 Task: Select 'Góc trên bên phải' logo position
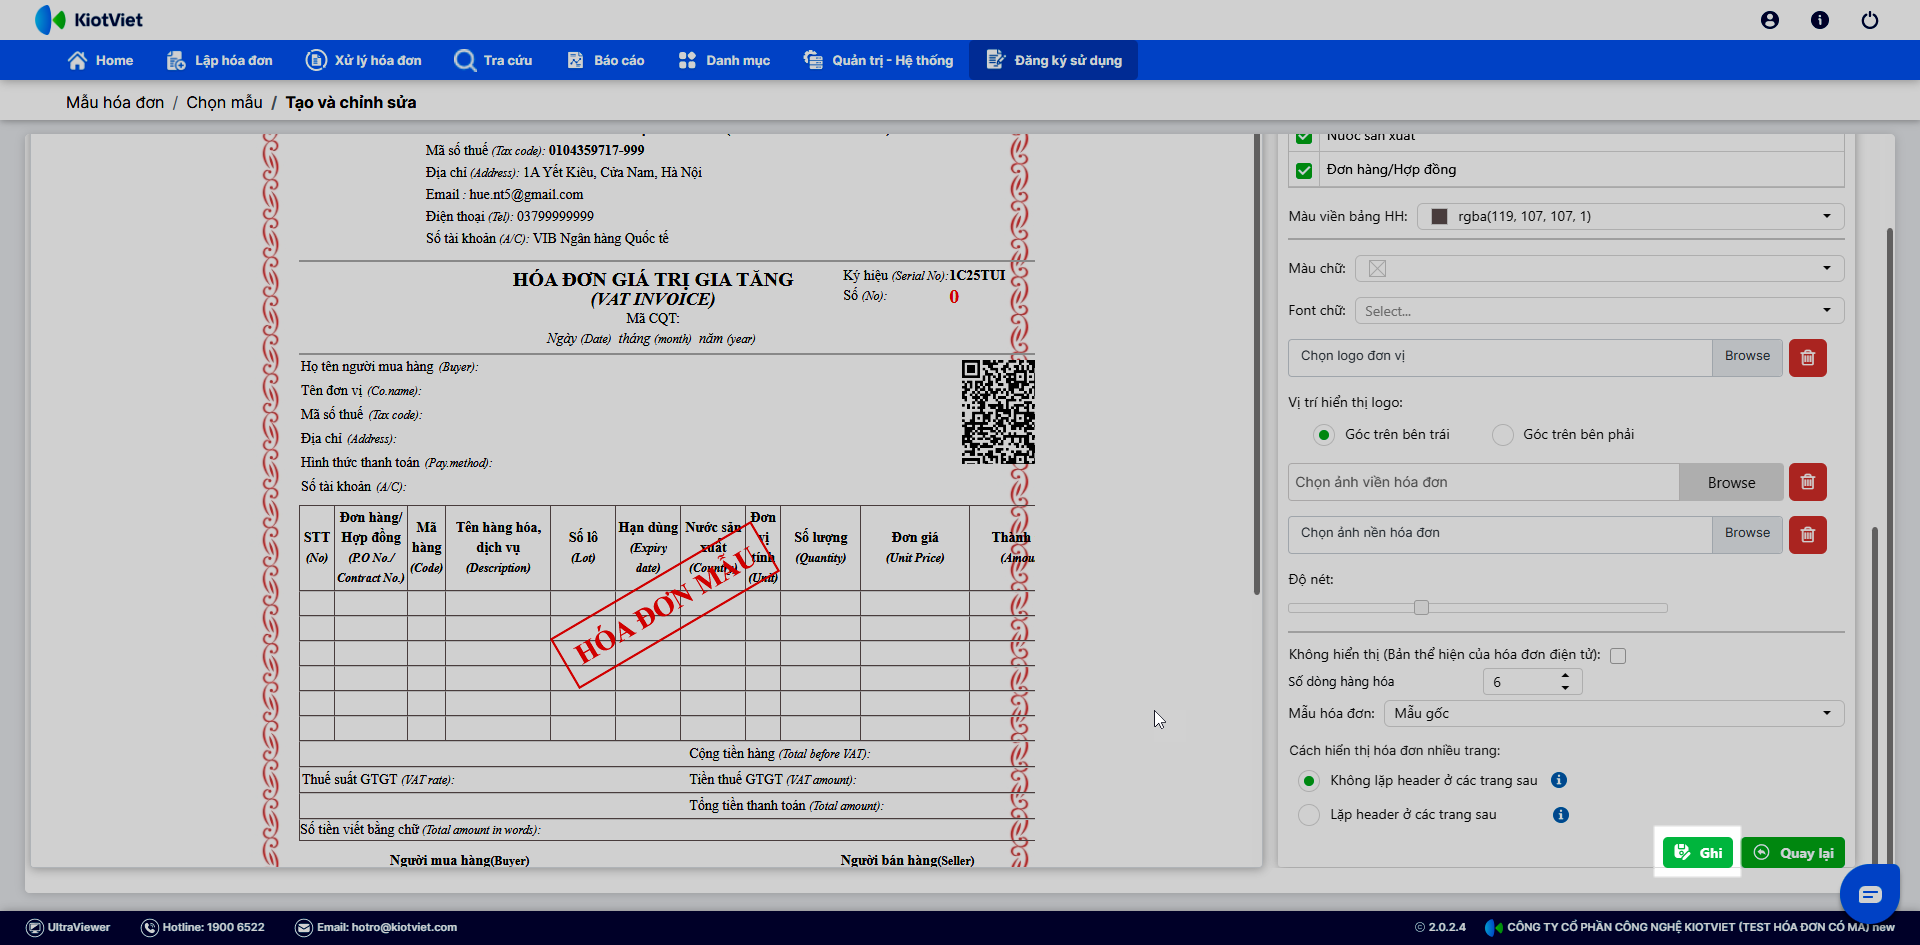tap(1502, 435)
